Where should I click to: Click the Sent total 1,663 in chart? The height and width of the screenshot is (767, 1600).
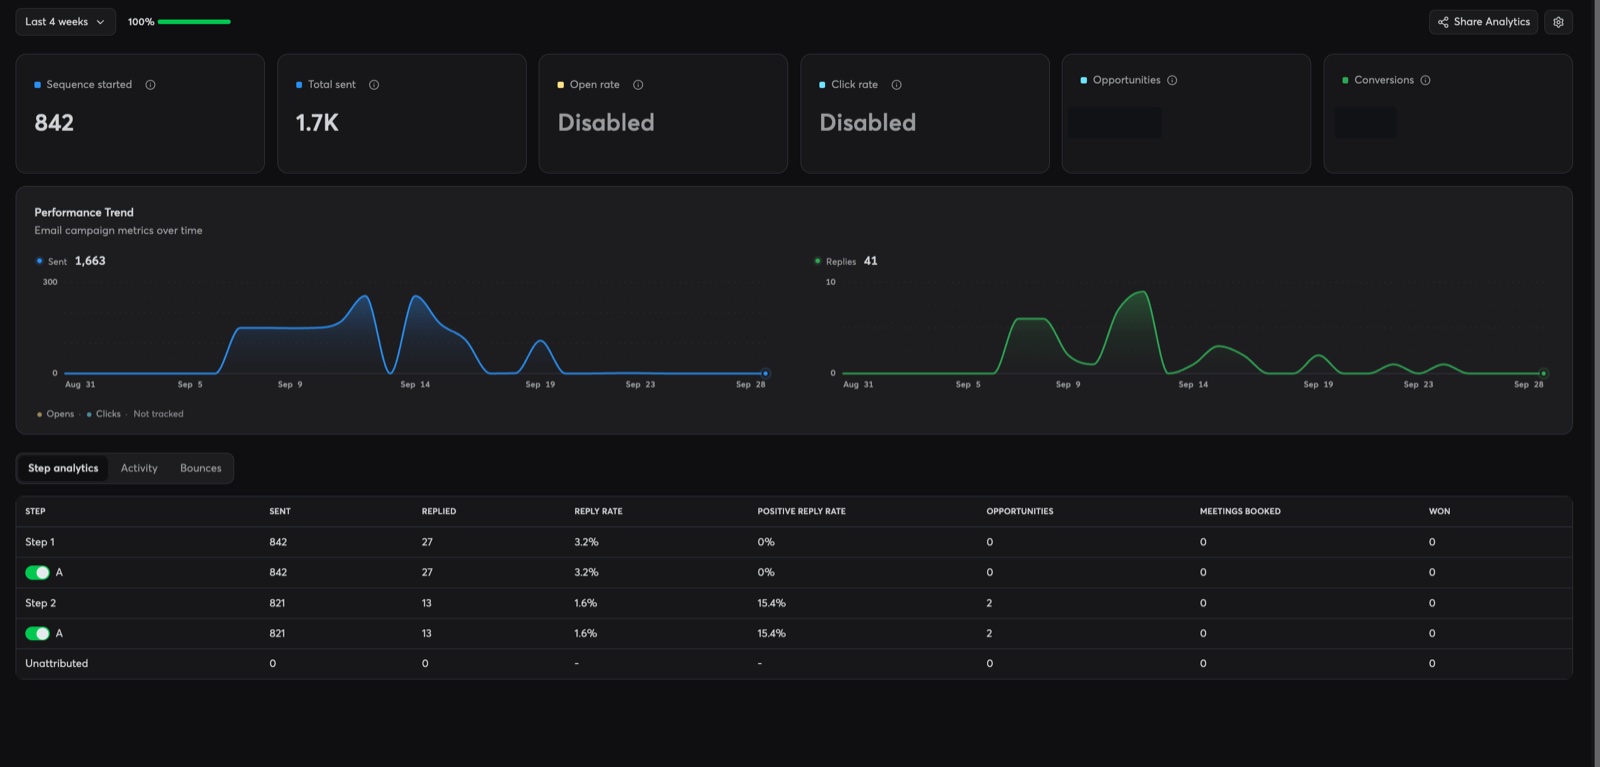pyautogui.click(x=90, y=261)
